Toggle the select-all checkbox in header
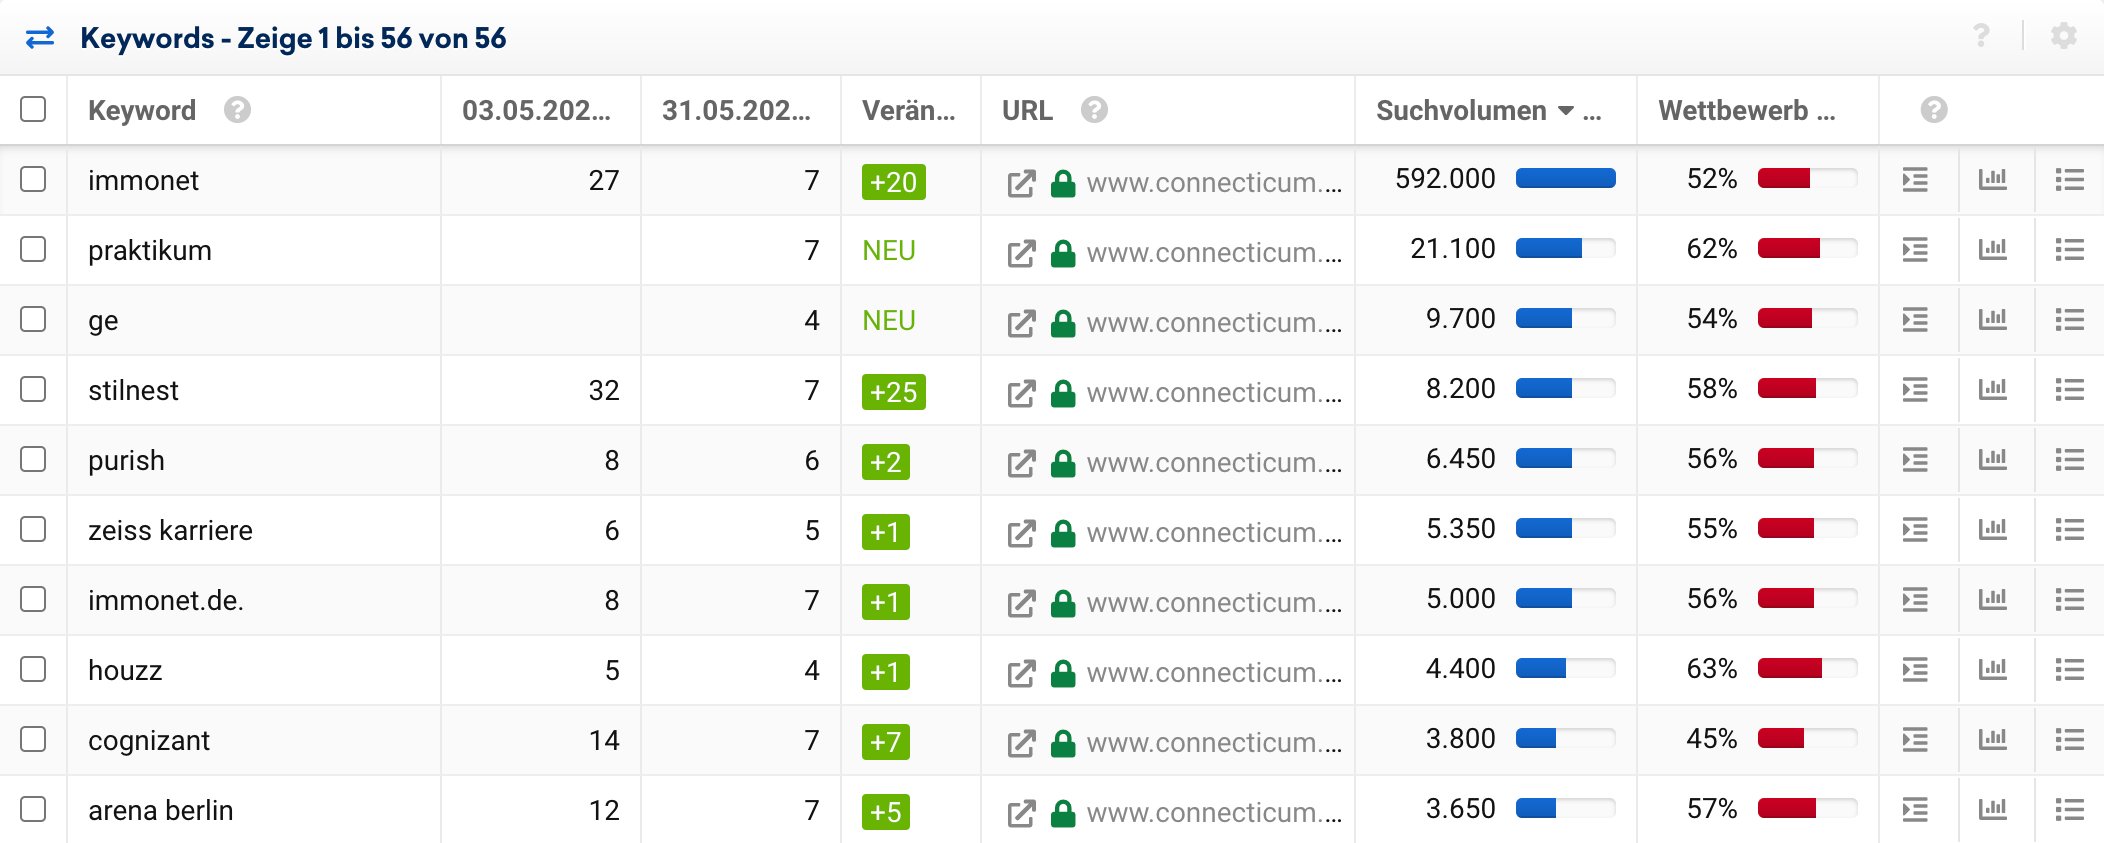The height and width of the screenshot is (843, 2104). [33, 109]
